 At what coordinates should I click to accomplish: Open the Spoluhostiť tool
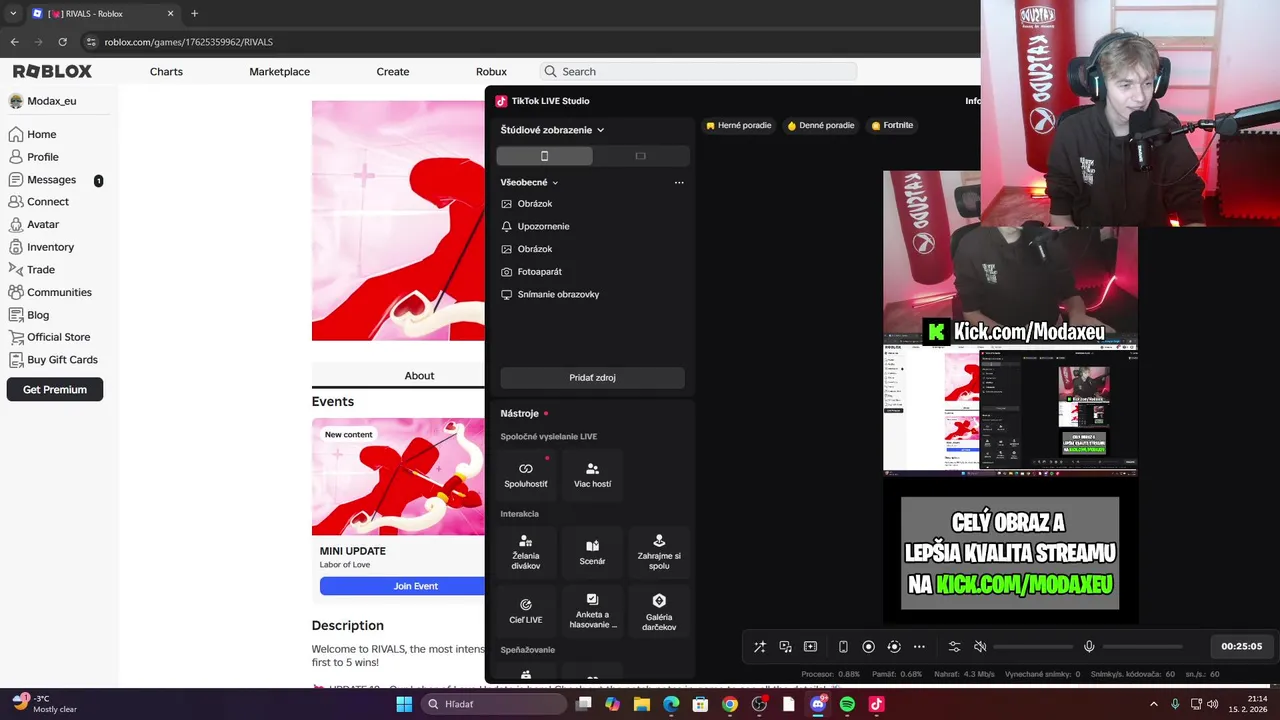point(526,474)
